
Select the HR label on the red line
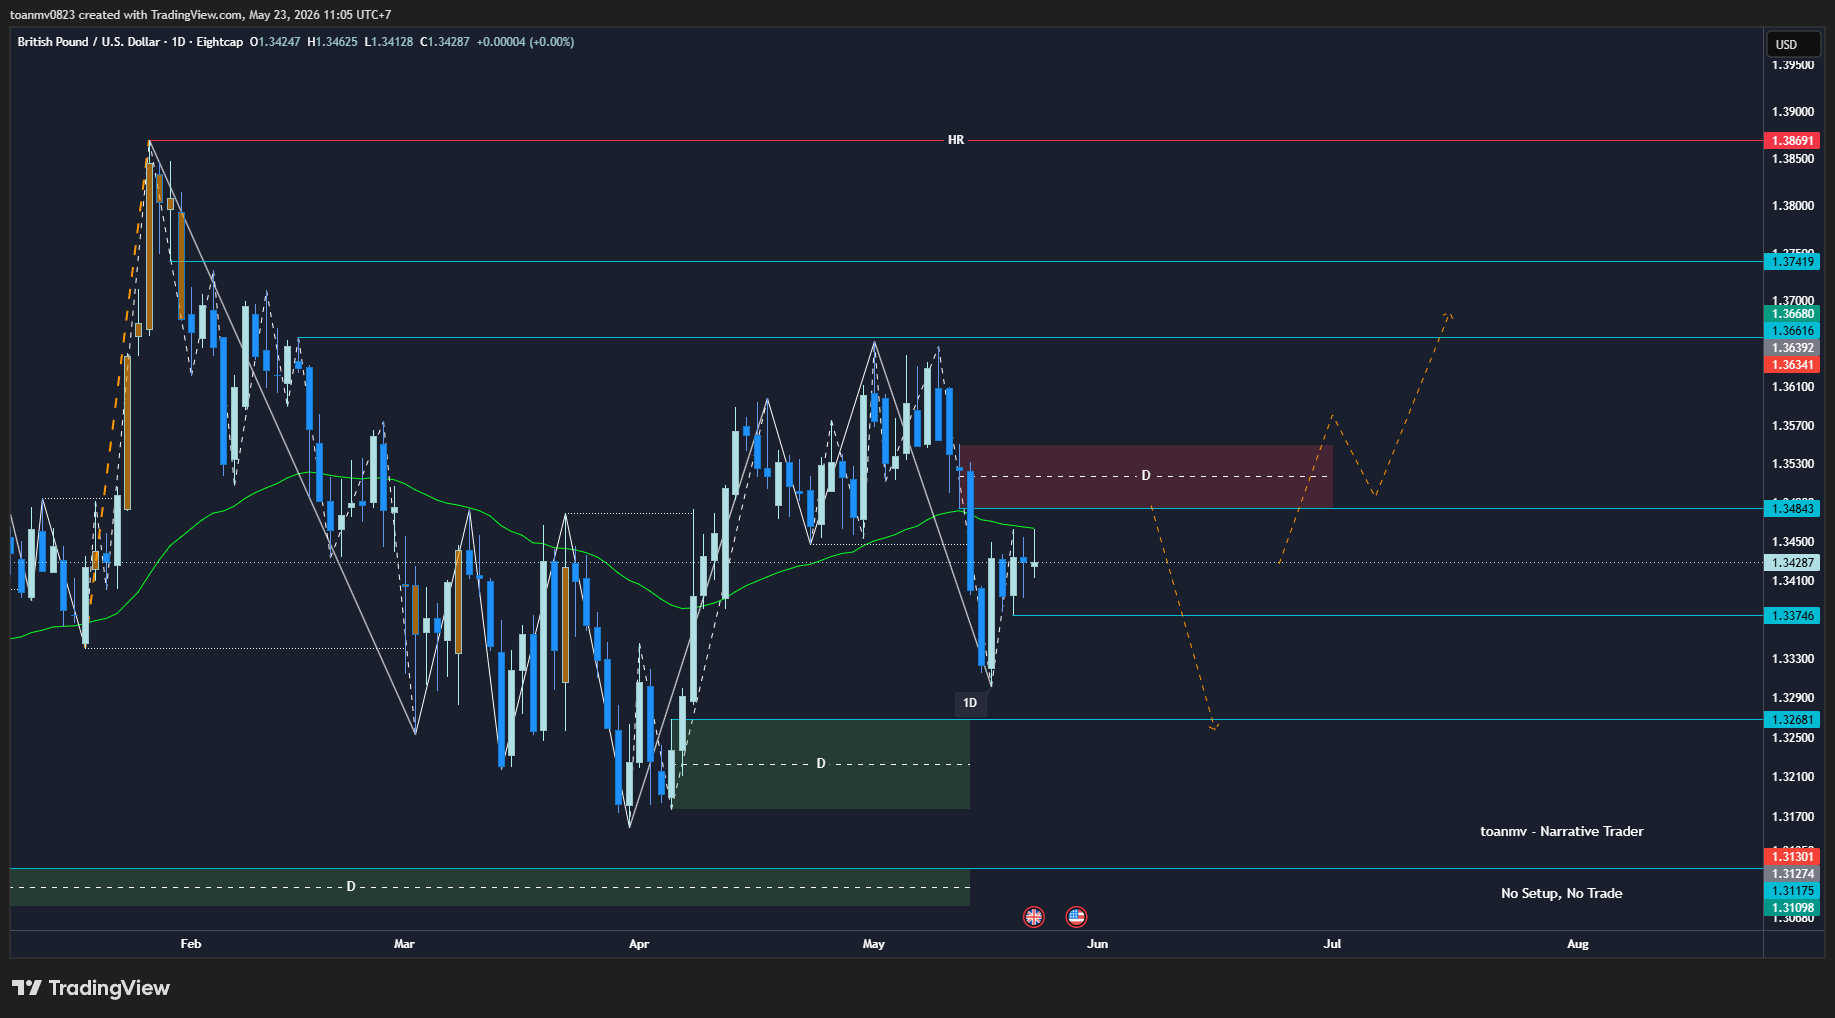pyautogui.click(x=956, y=140)
